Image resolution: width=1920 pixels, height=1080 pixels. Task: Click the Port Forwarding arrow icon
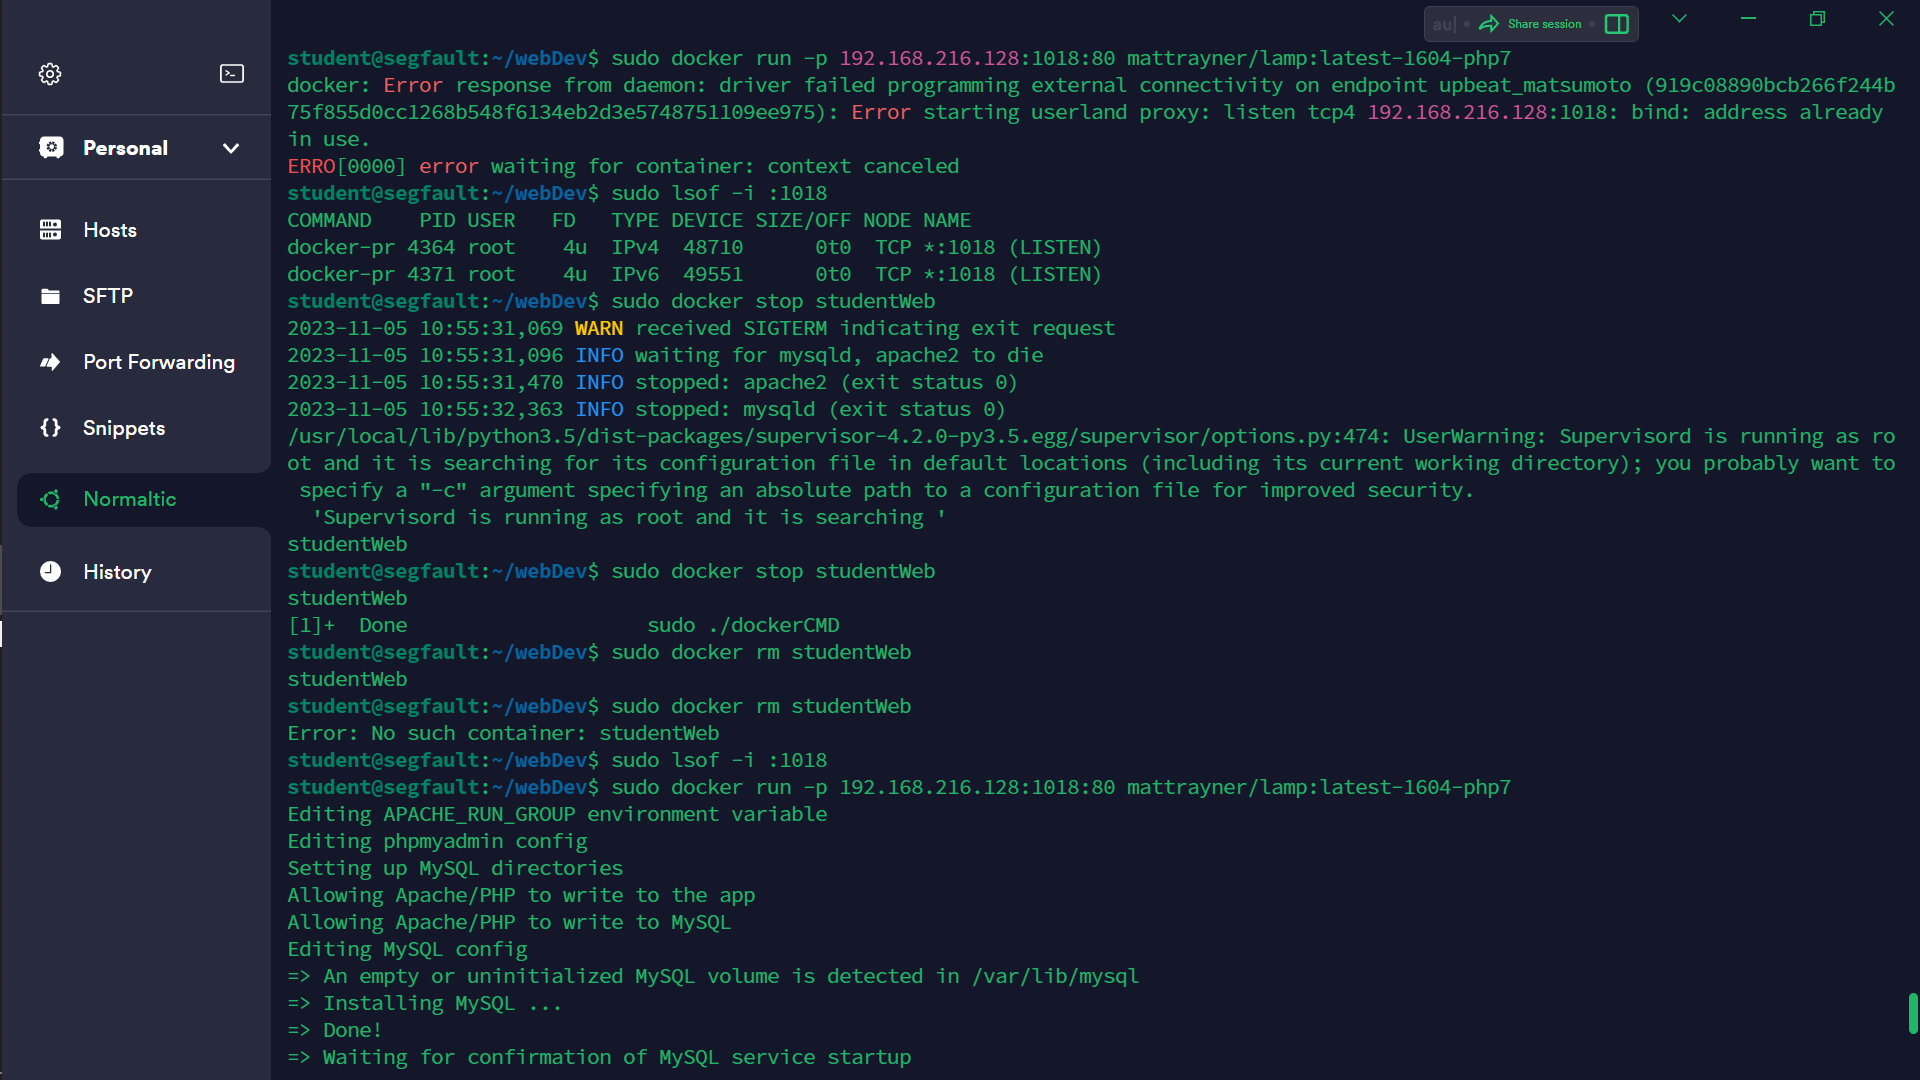click(50, 362)
